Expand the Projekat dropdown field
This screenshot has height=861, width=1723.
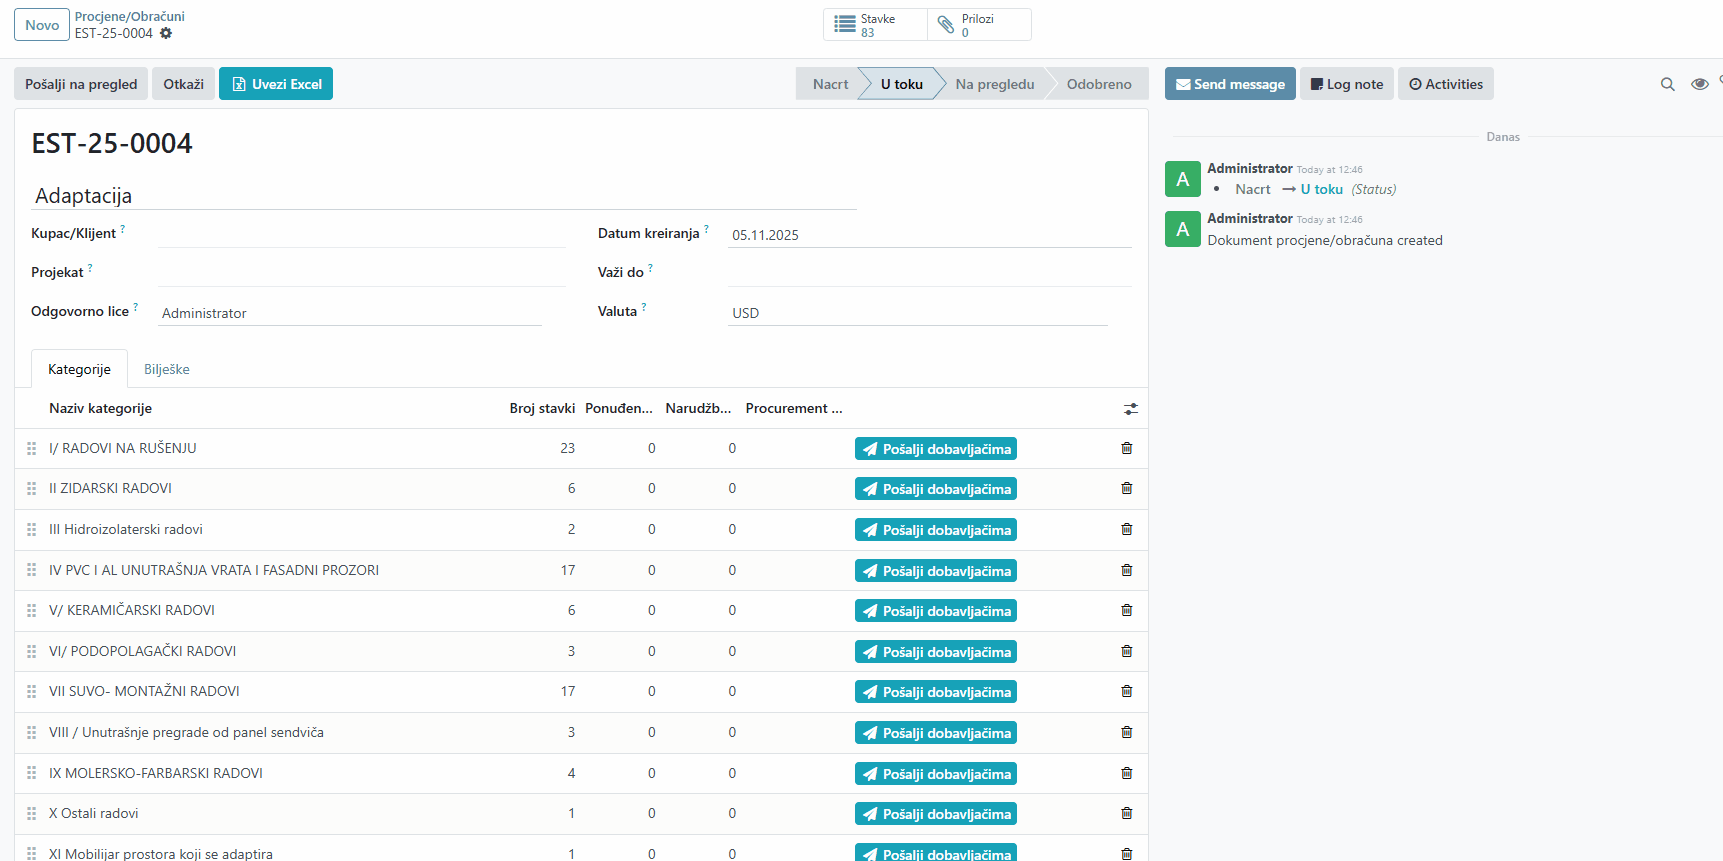pyautogui.click(x=361, y=273)
